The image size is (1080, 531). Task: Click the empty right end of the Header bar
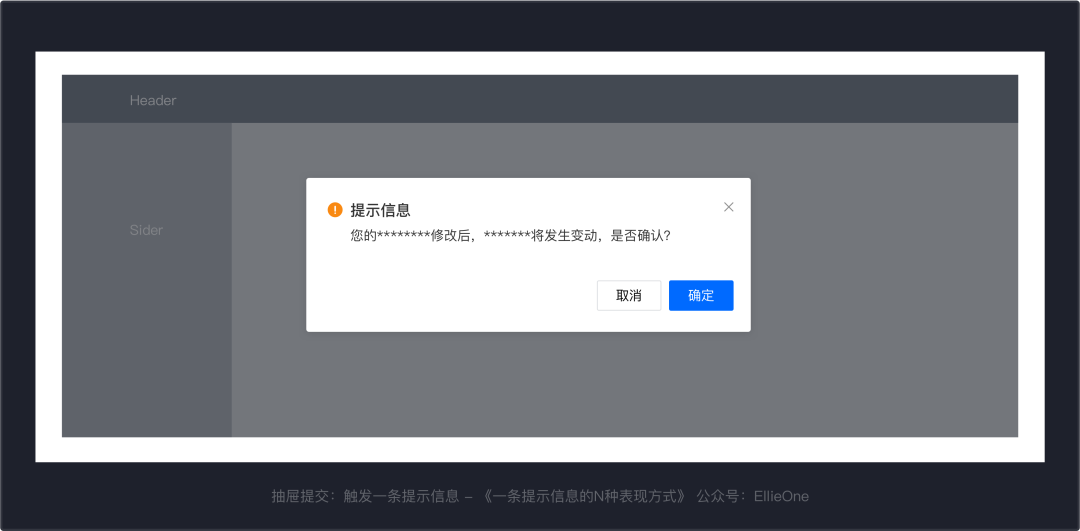click(x=900, y=100)
